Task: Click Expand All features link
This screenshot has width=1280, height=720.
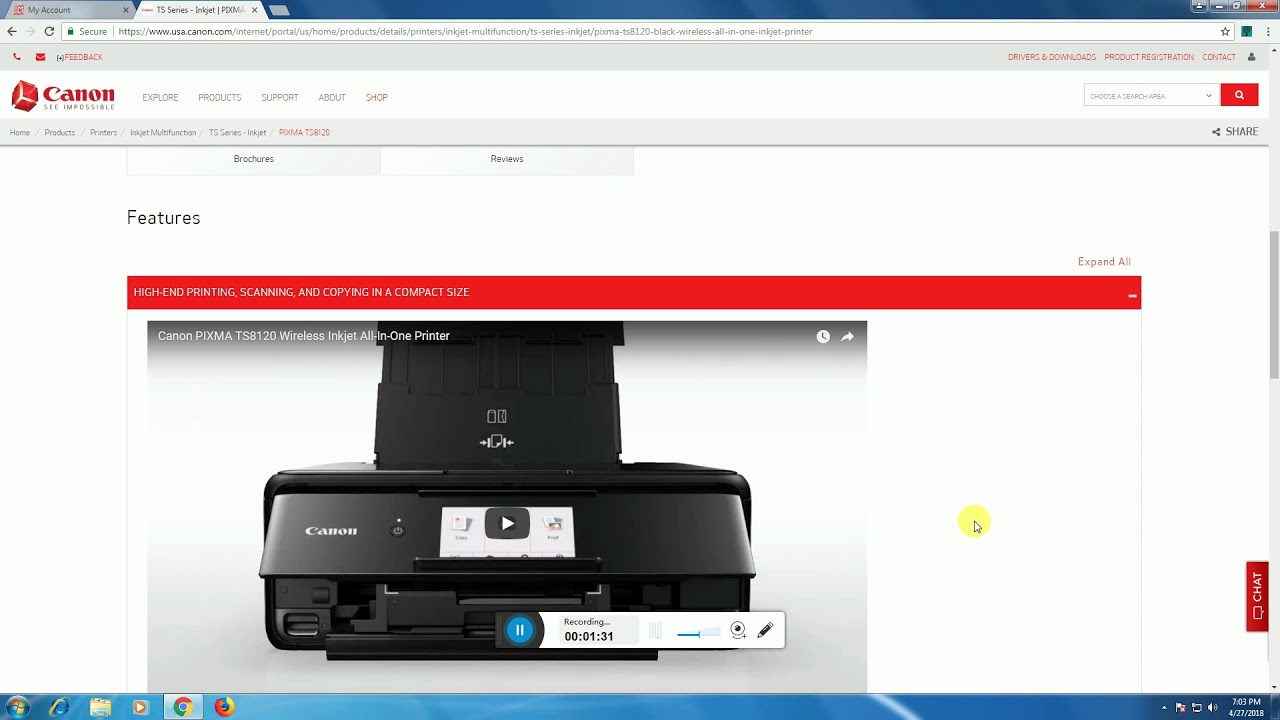Action: click(x=1104, y=262)
